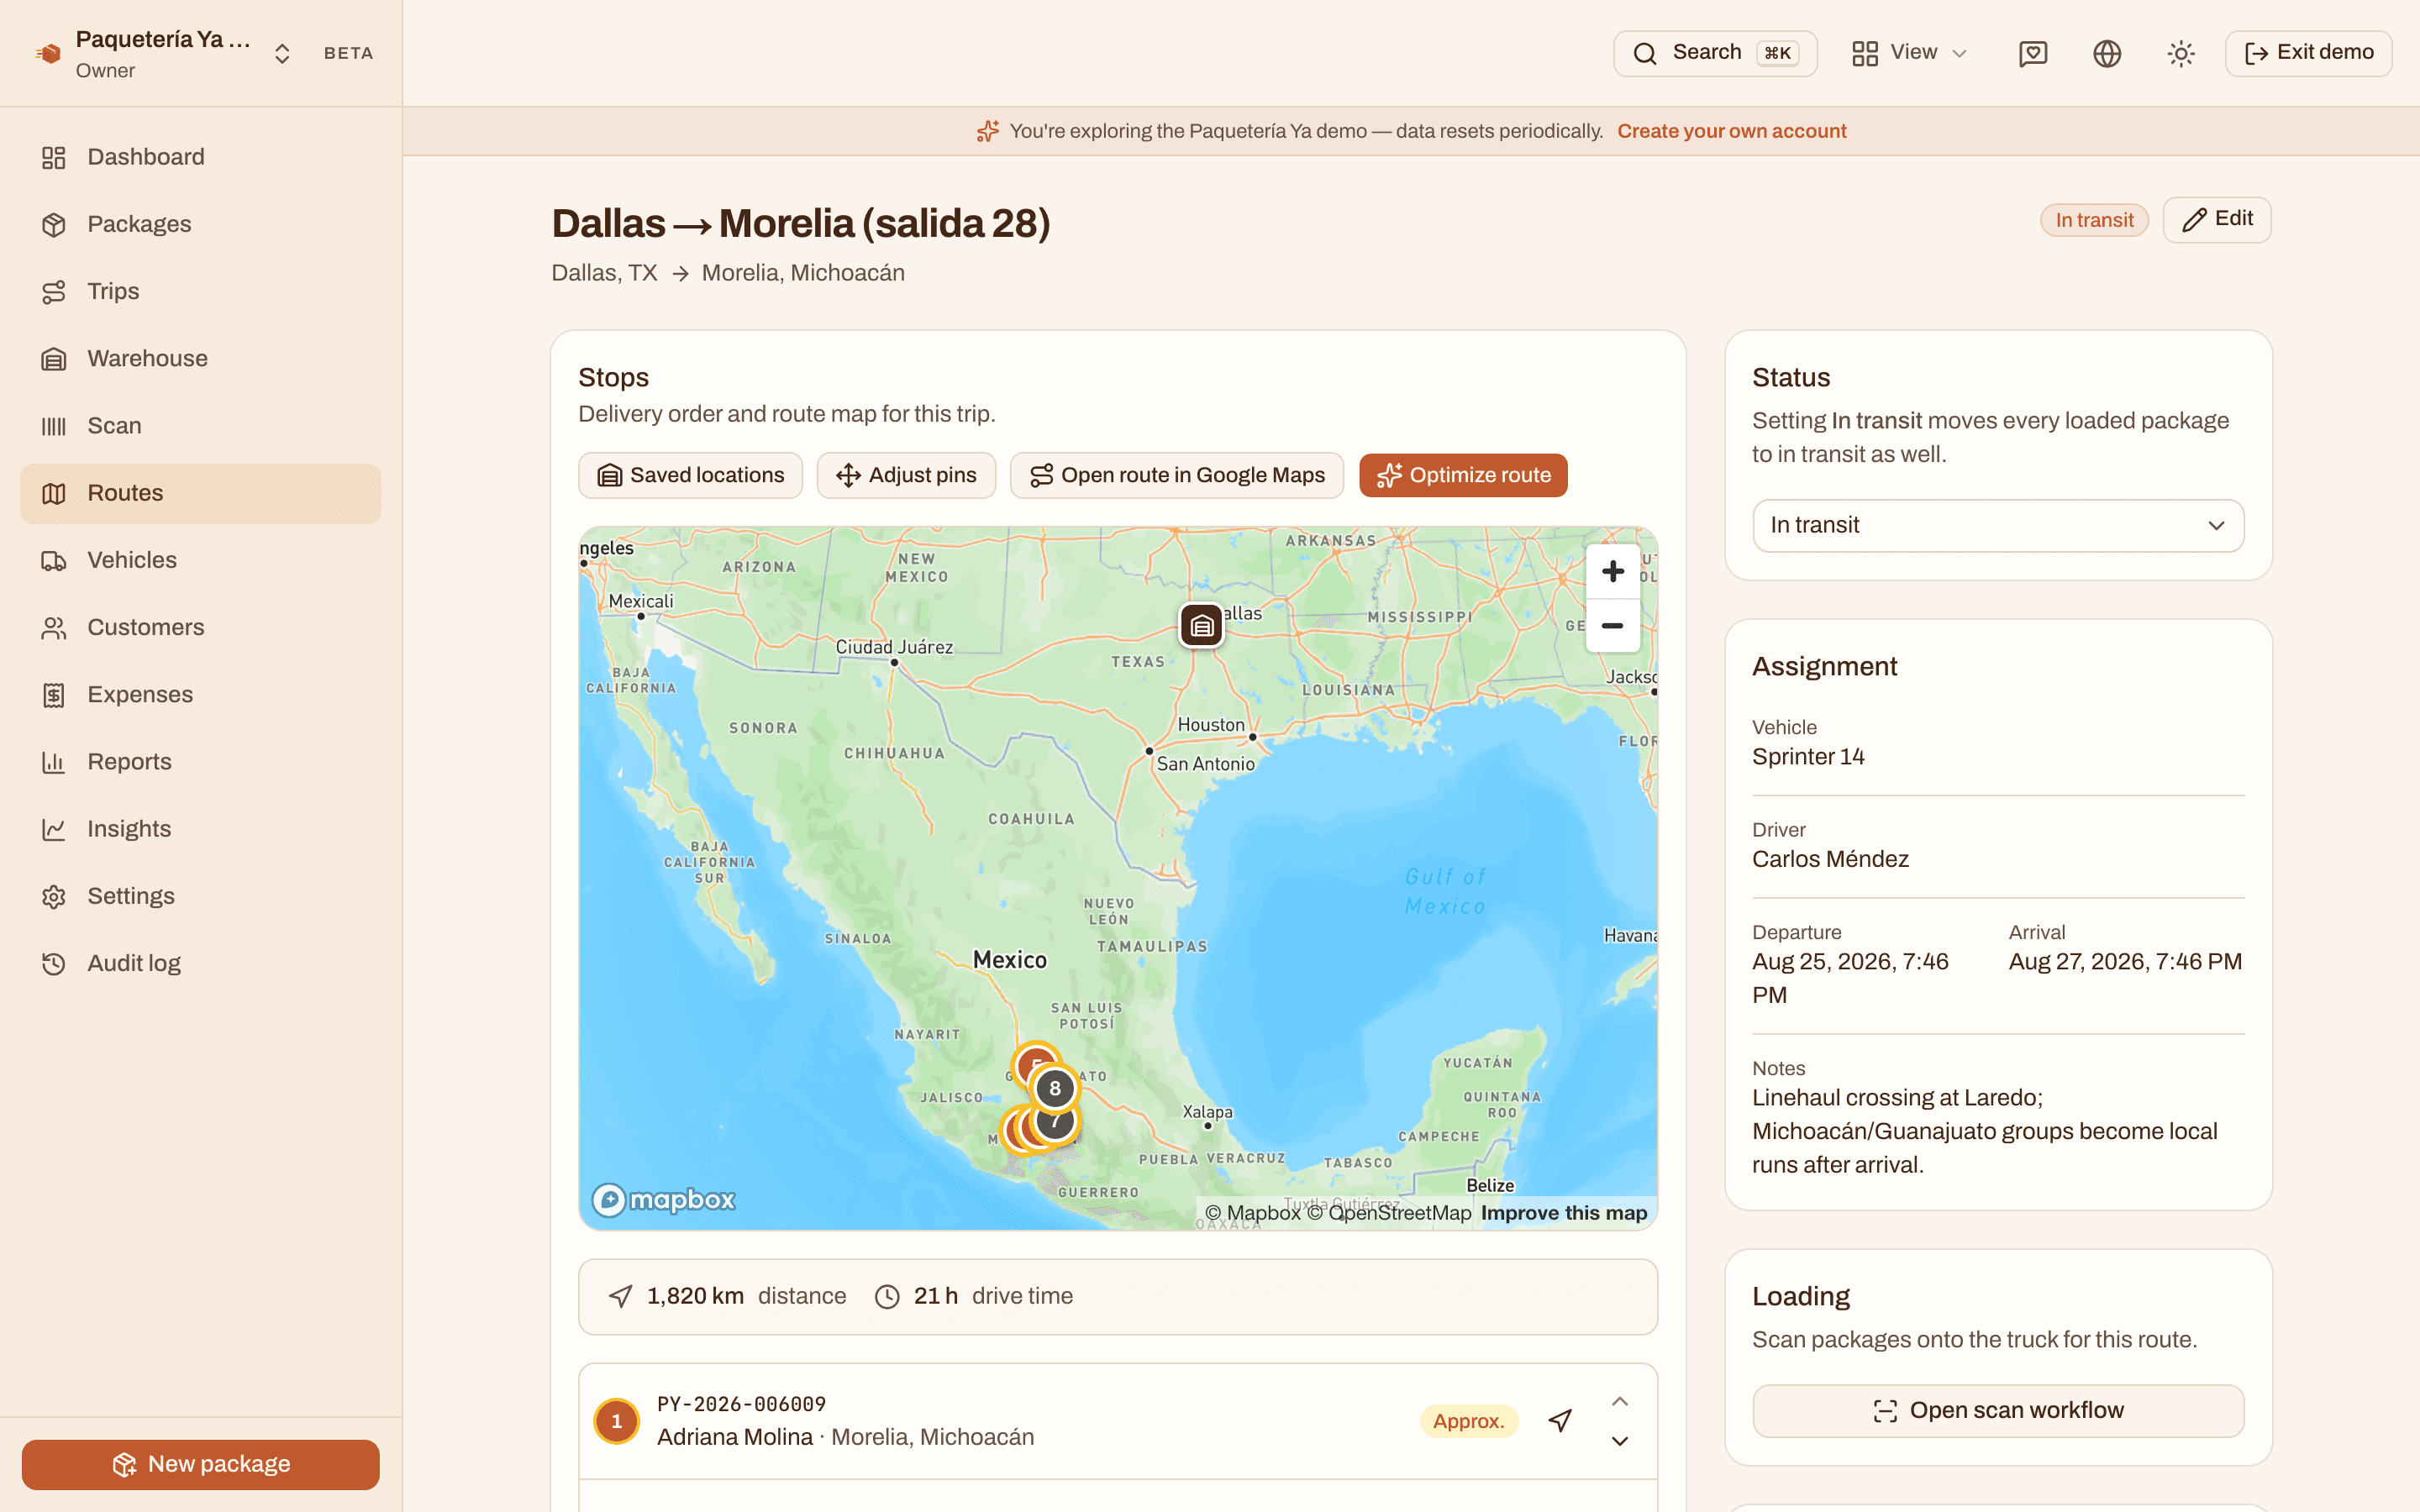Click the Approx. badge on stop 1
2420x1512 pixels.
pyautogui.click(x=1468, y=1421)
